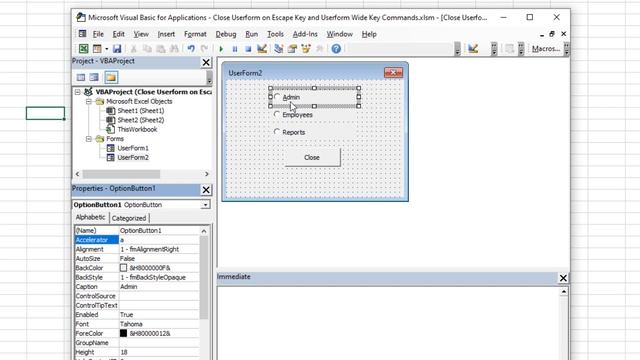Open the Object Browser toolbar icon
Screen dimensions: 640x360
pos(306,49)
